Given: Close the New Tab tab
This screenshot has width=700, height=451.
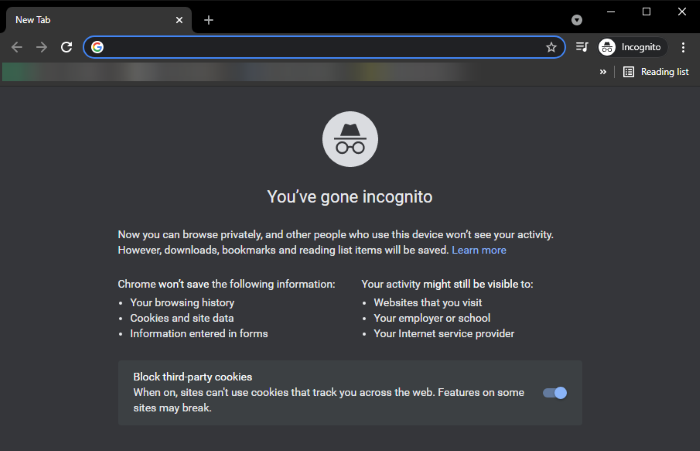Looking at the screenshot, I should click(x=180, y=20).
